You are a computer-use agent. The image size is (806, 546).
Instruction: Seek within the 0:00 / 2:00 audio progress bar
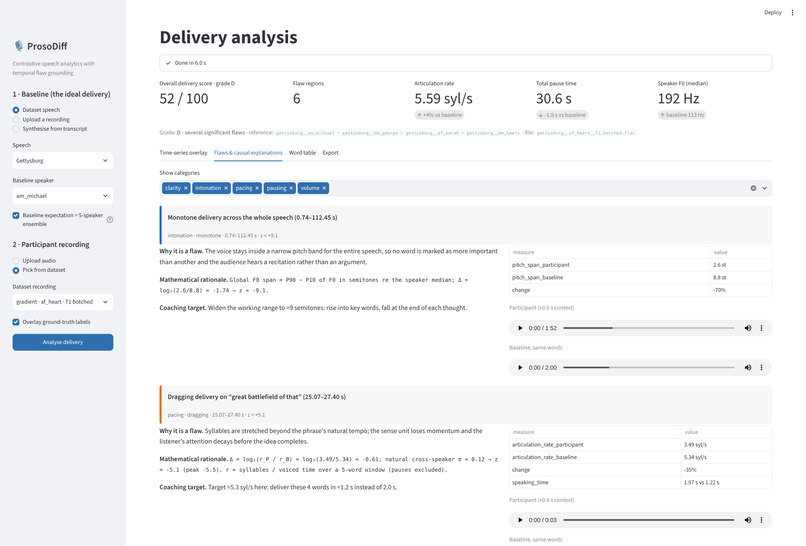649,368
